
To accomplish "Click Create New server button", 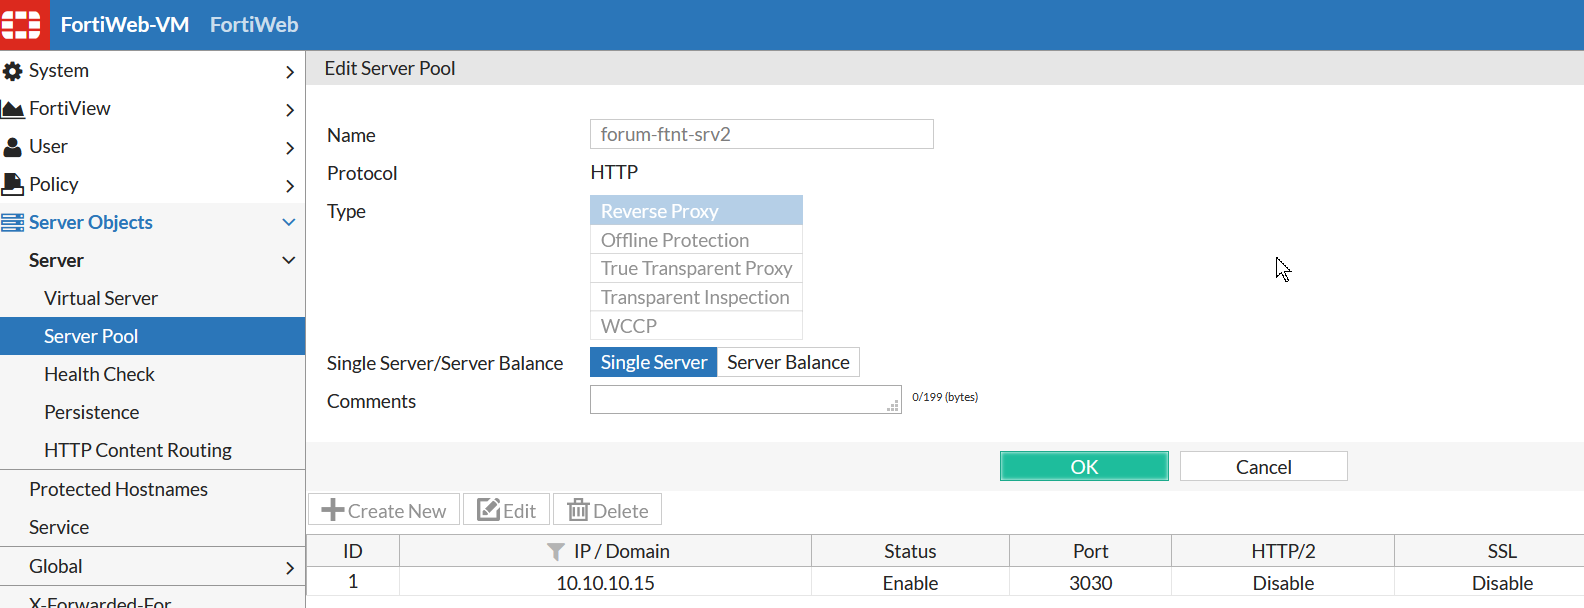I will pos(384,510).
